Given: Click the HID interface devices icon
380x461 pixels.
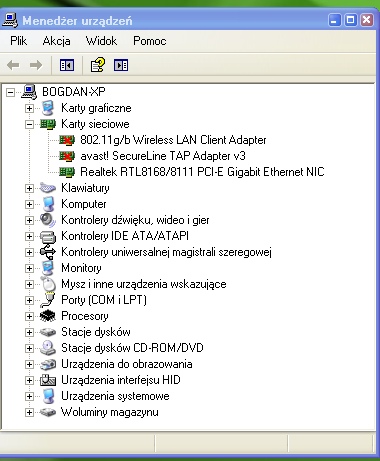Looking at the screenshot, I should tap(48, 380).
